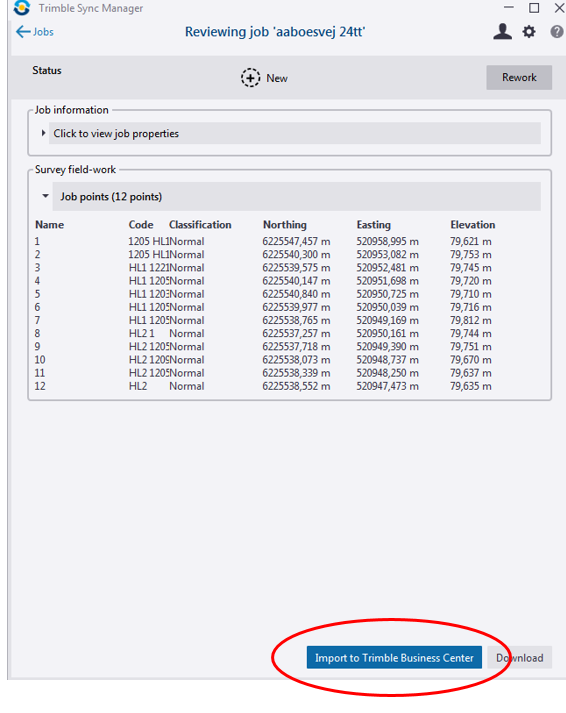Screen dimensions: 566x713
Task: Select point row 12 in the table
Action: click(x=264, y=386)
